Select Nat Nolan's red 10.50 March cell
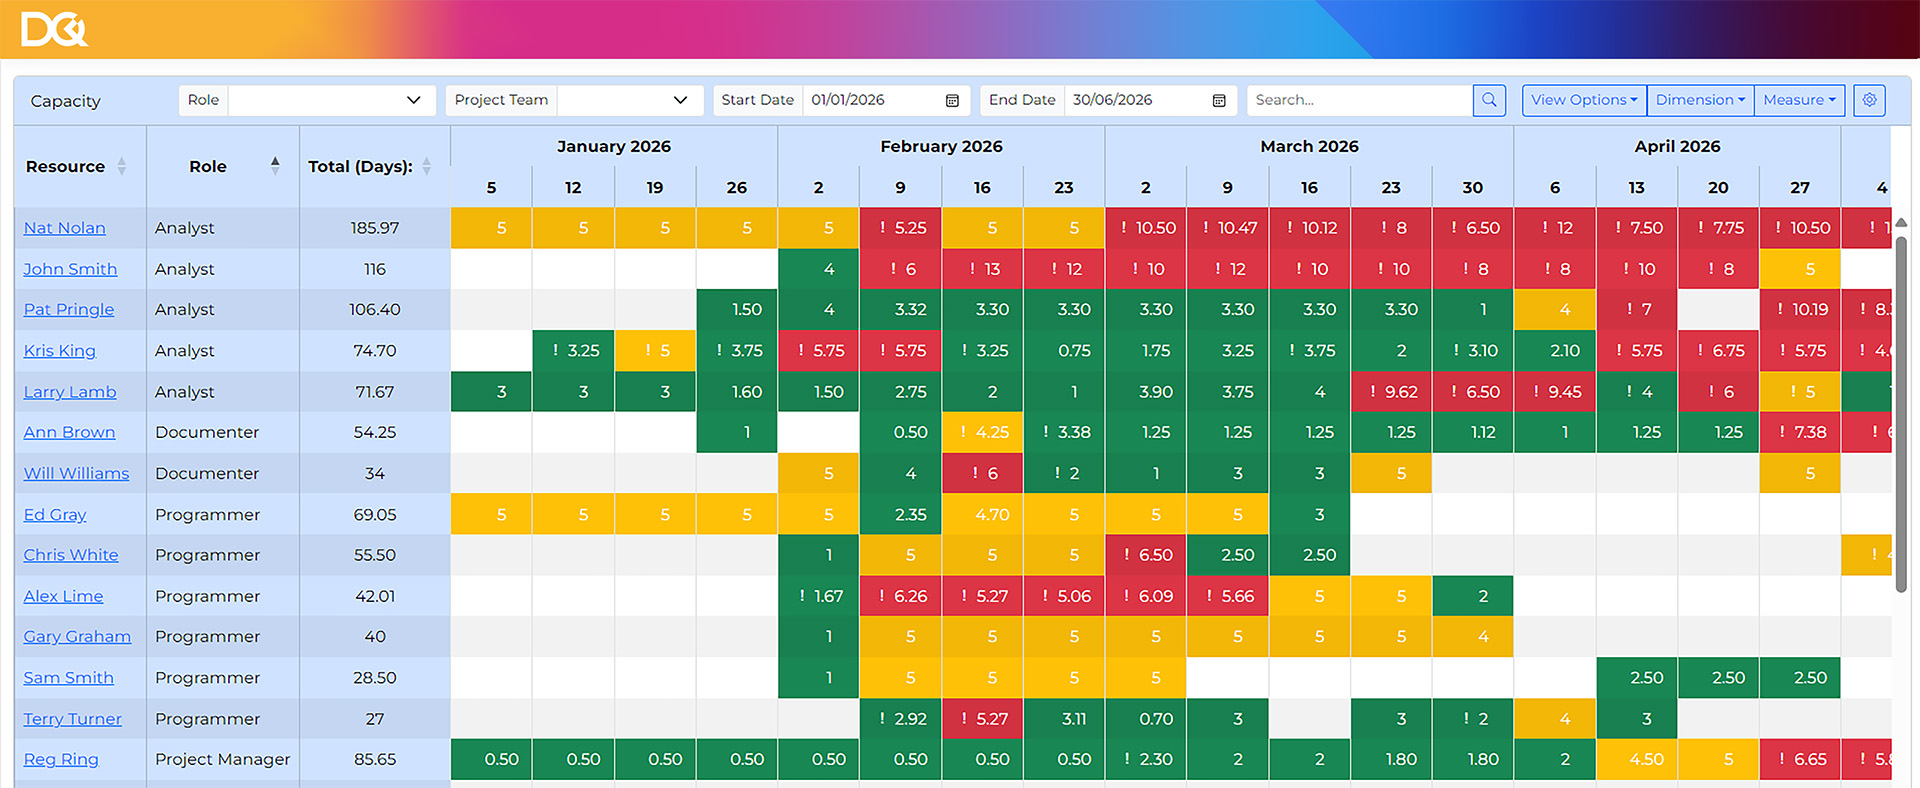1920x788 pixels. tap(1146, 228)
